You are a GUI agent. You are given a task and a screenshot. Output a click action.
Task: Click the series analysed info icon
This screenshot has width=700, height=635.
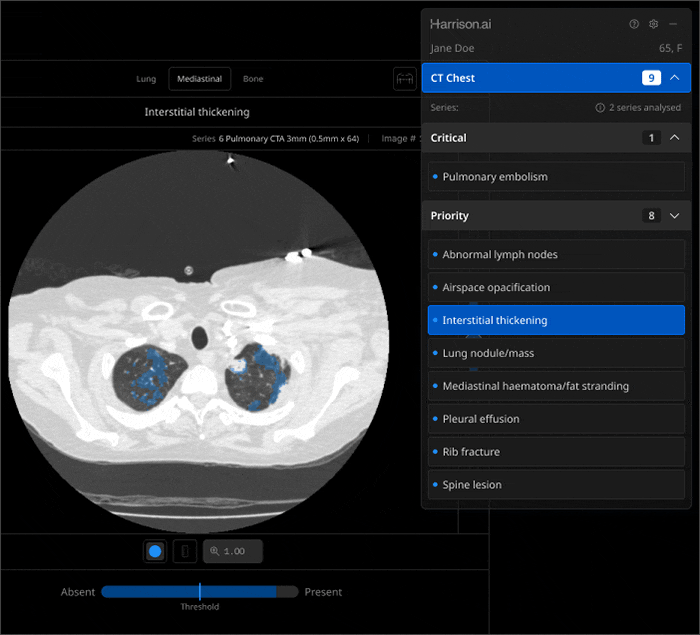pyautogui.click(x=600, y=108)
